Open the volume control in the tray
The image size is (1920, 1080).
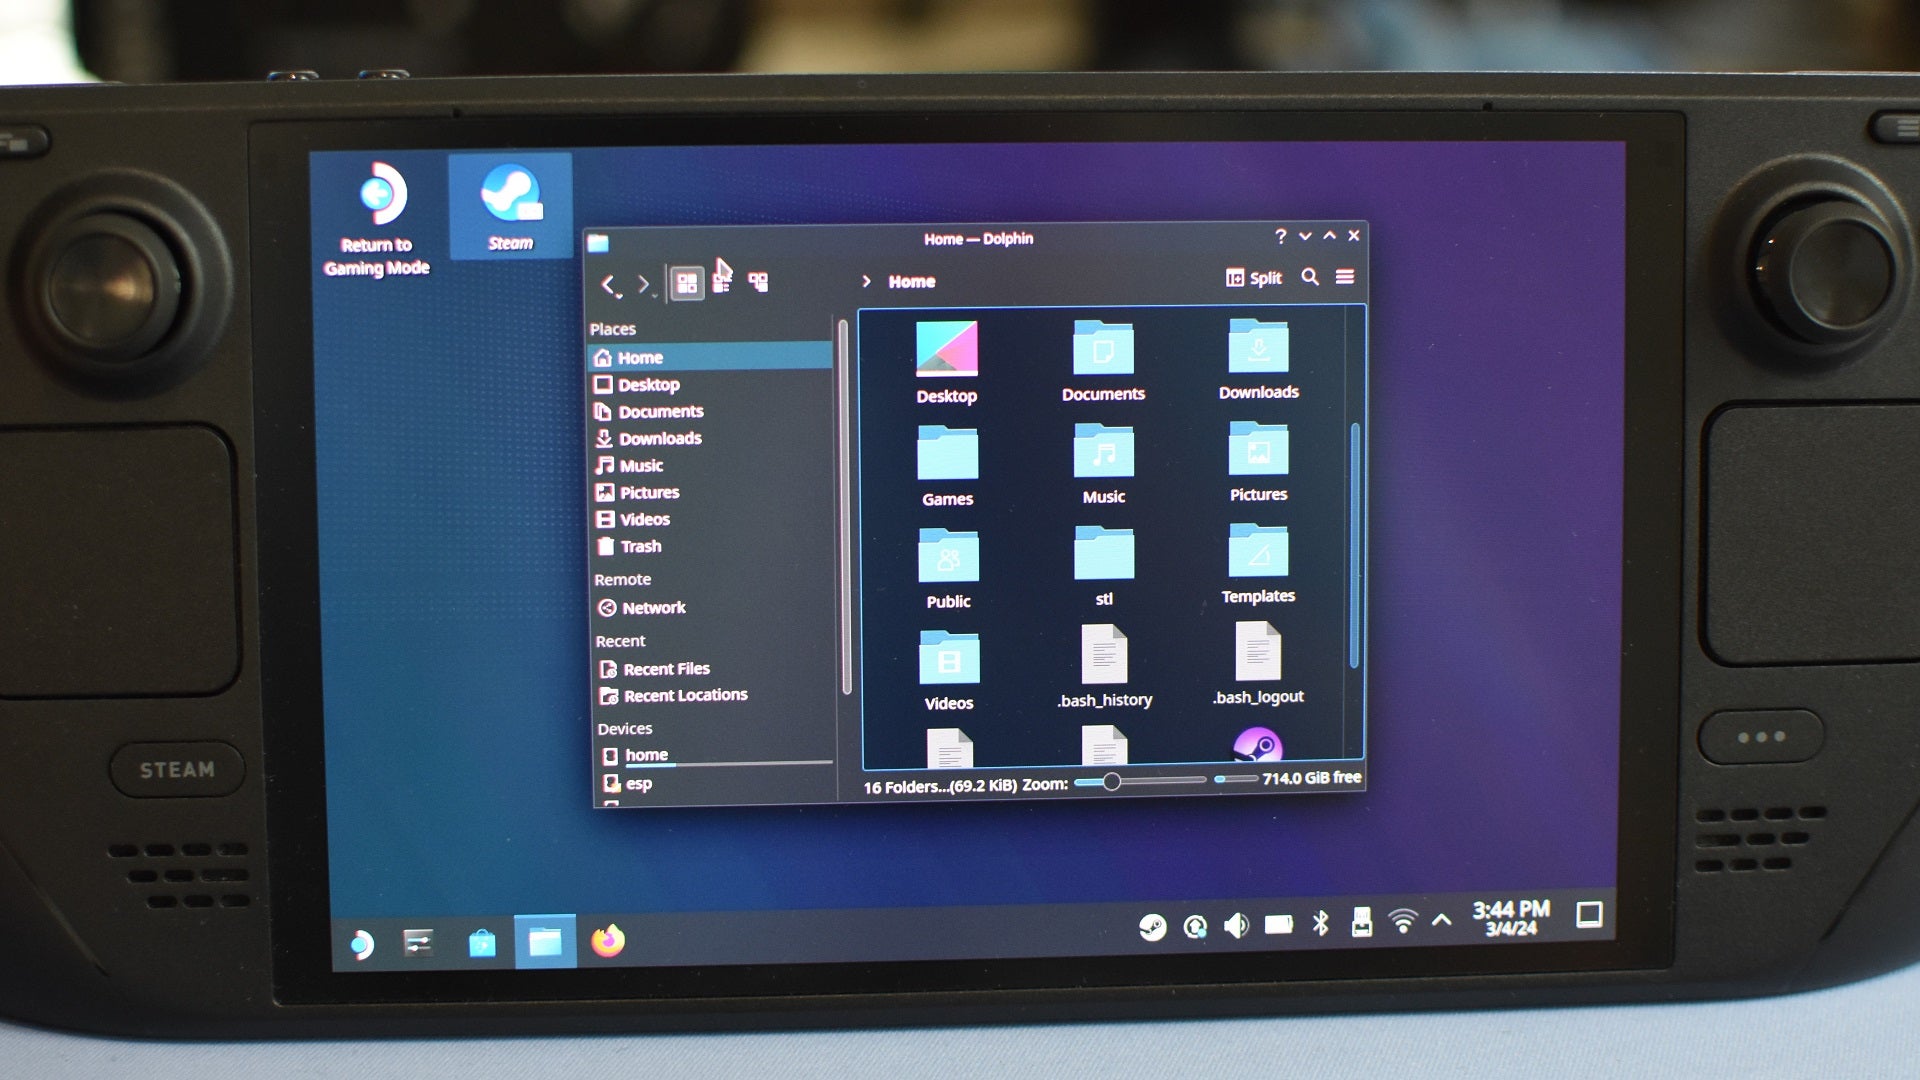(1237, 924)
